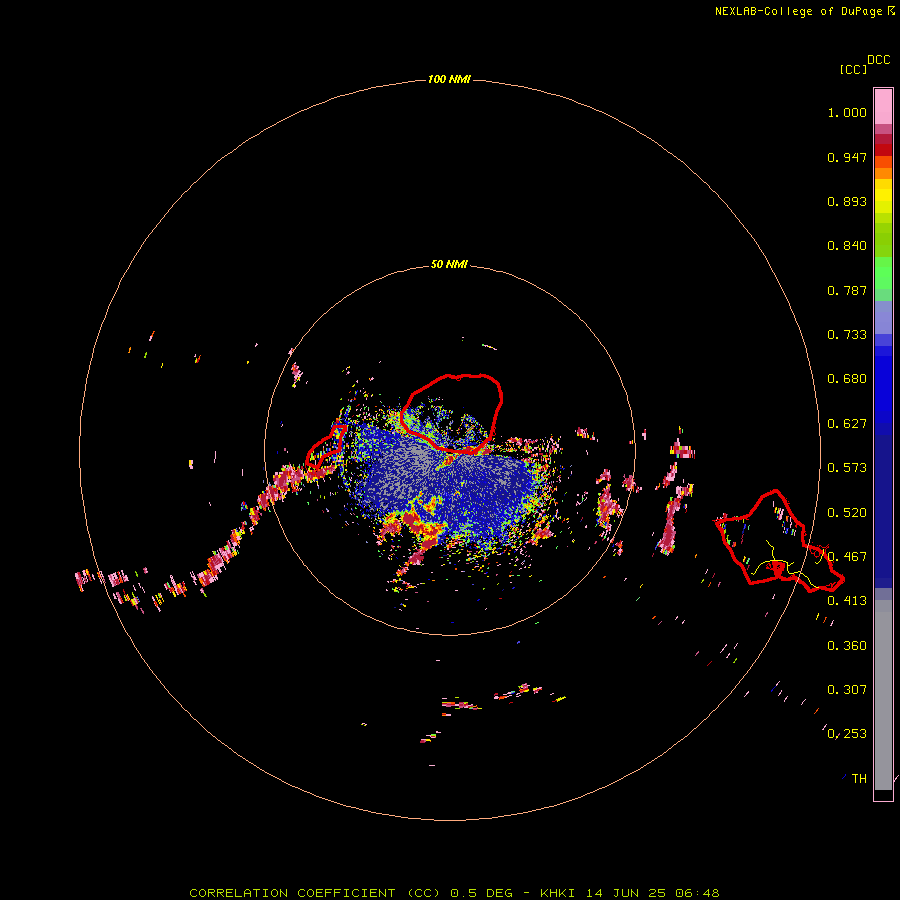Click the bright green segment of the color bar
The height and width of the screenshot is (900, 900).
click(883, 273)
